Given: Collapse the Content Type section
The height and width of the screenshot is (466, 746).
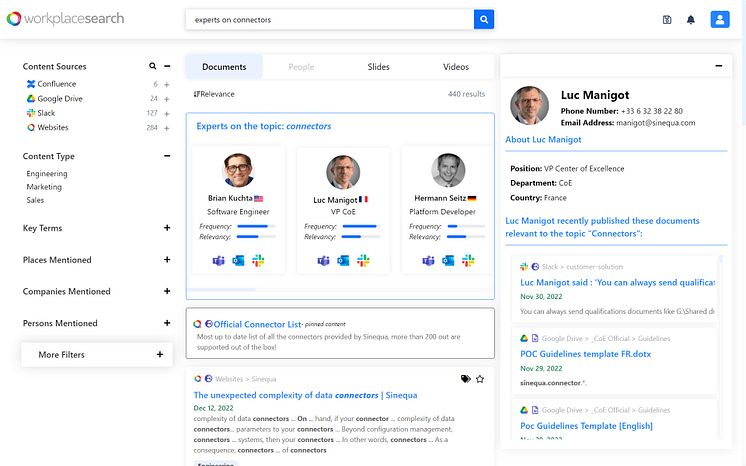Looking at the screenshot, I should coord(167,156).
